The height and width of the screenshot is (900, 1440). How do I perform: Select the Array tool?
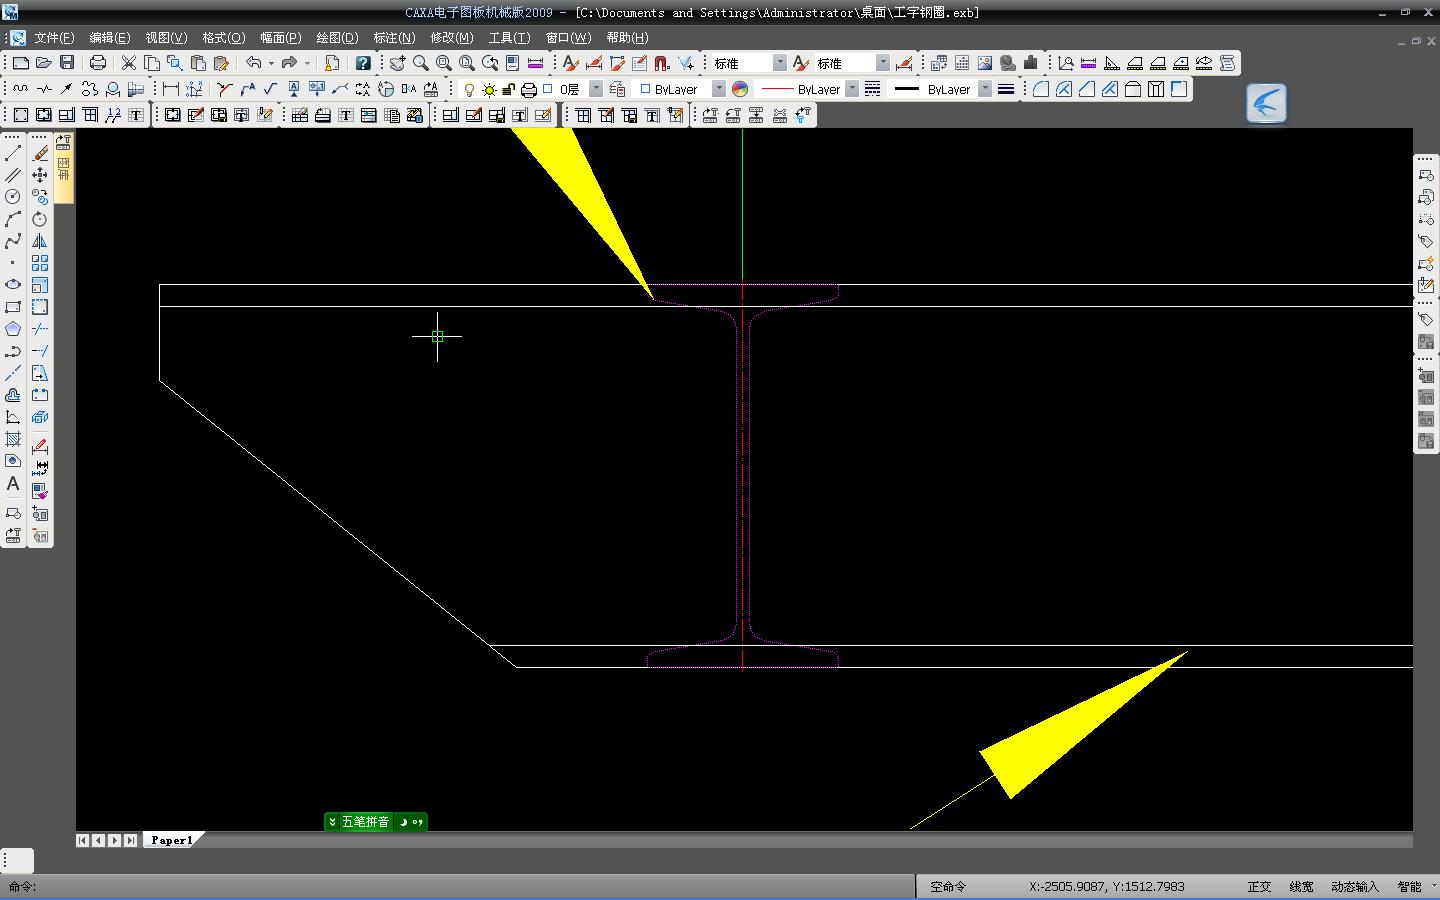40,263
